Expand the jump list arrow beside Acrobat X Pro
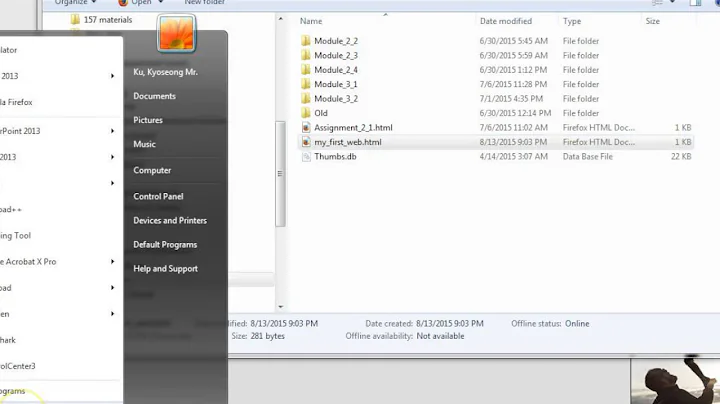This screenshot has width=720, height=404. (x=112, y=262)
